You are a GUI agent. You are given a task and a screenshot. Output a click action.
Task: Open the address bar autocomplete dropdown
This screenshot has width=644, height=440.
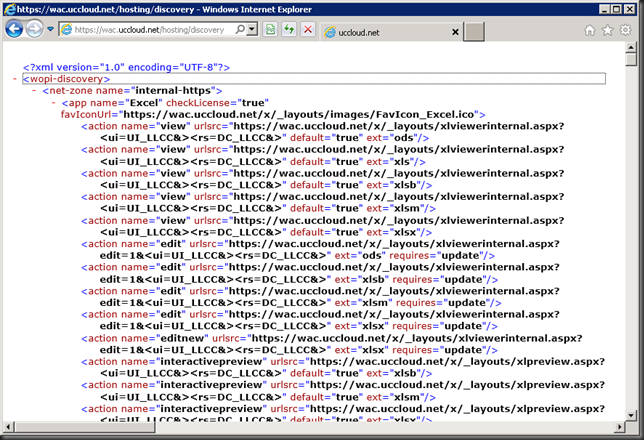(x=253, y=30)
